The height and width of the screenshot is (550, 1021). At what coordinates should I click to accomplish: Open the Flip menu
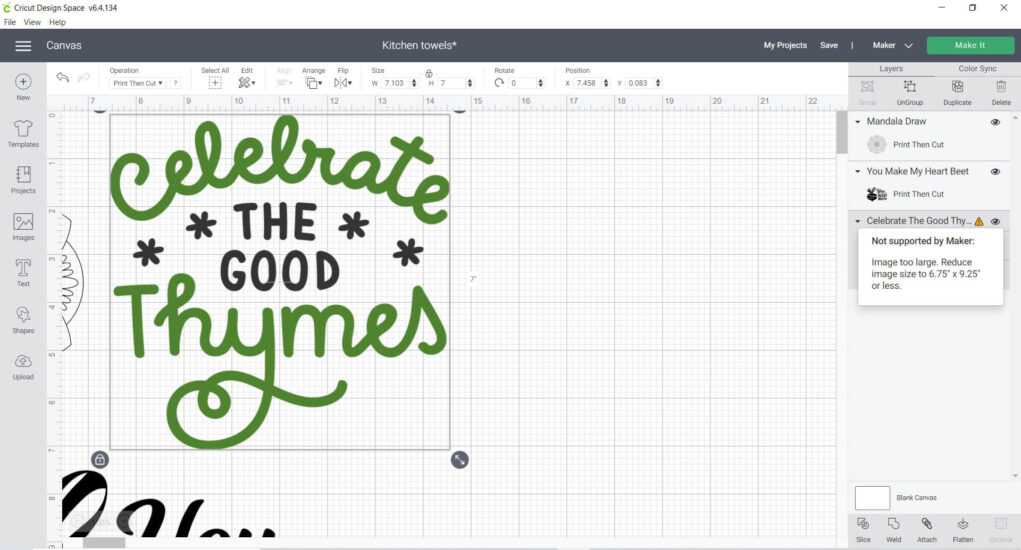343,83
